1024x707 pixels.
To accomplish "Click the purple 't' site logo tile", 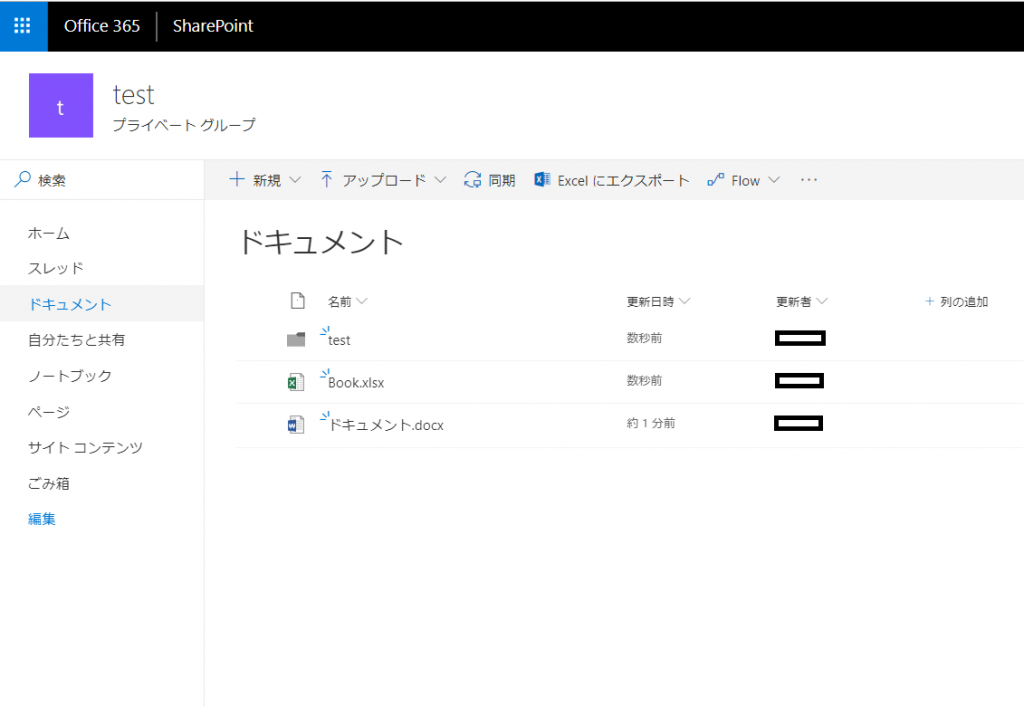I will click(x=61, y=106).
